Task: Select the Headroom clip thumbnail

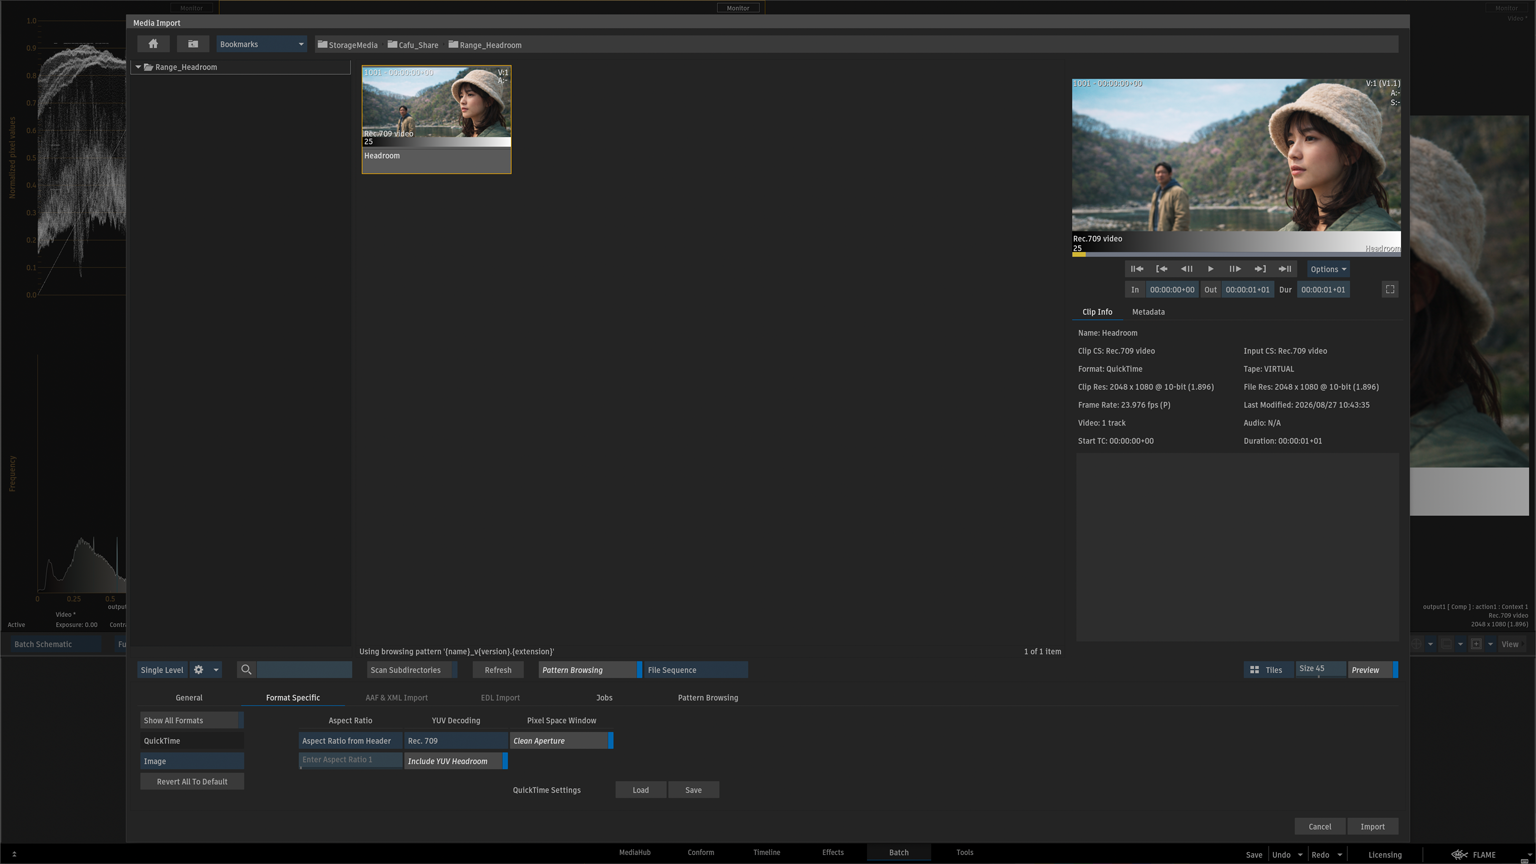Action: point(436,119)
